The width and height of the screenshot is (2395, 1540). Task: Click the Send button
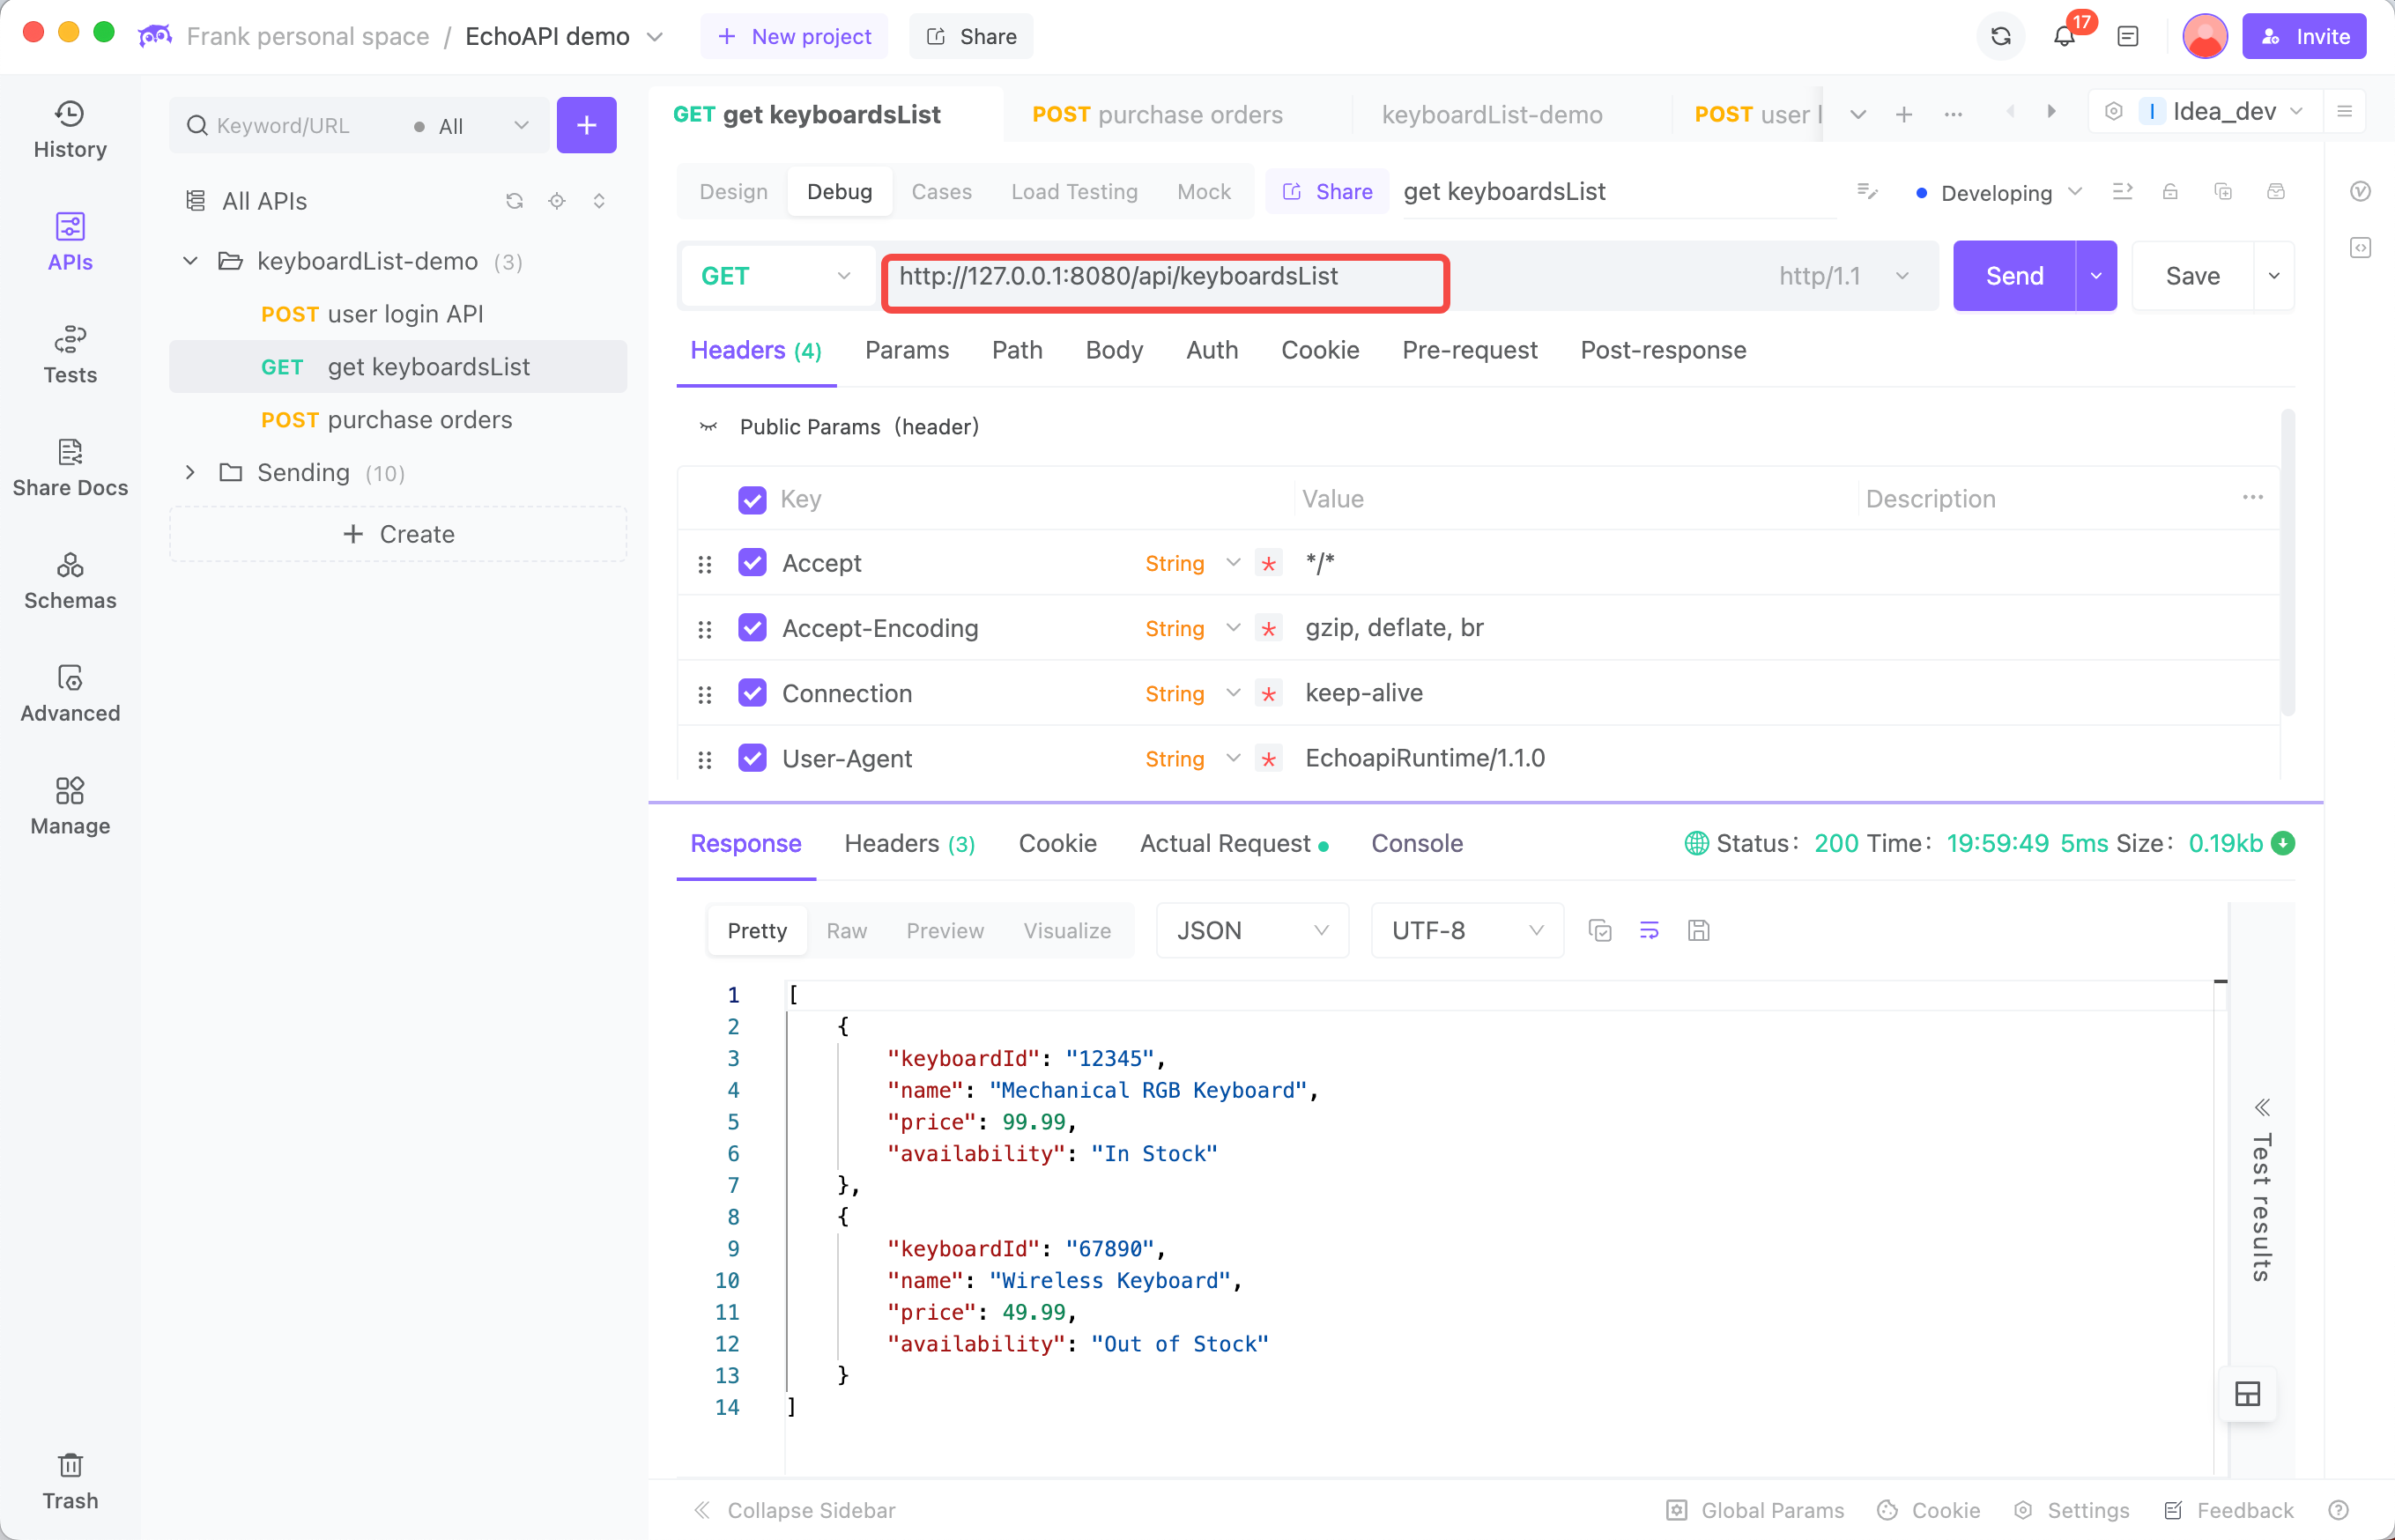point(2014,276)
